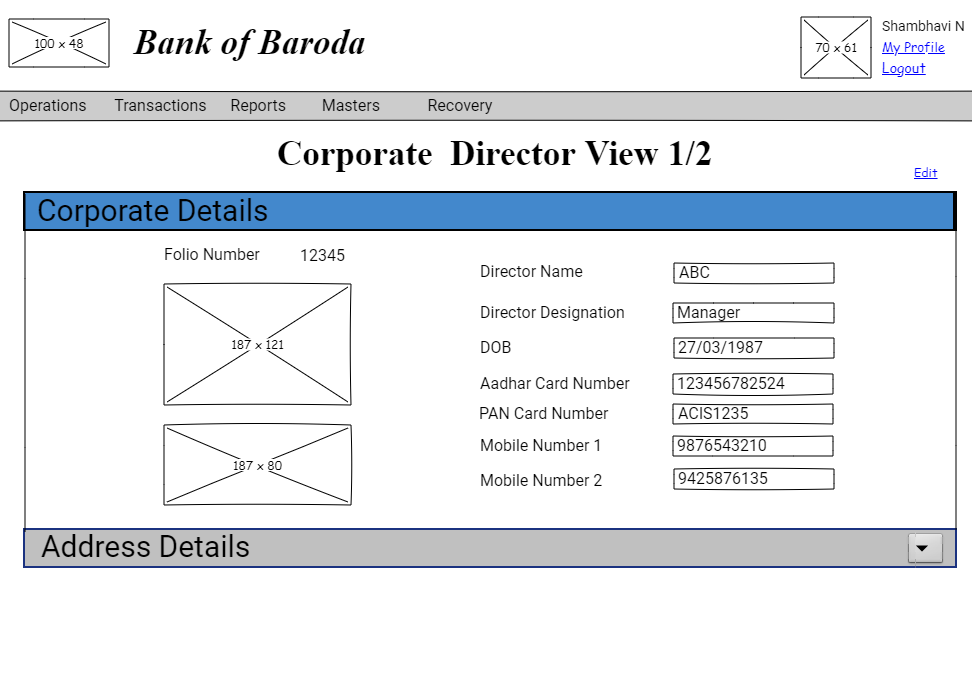Open the Transactions menu
The image size is (972, 700).
tap(160, 106)
